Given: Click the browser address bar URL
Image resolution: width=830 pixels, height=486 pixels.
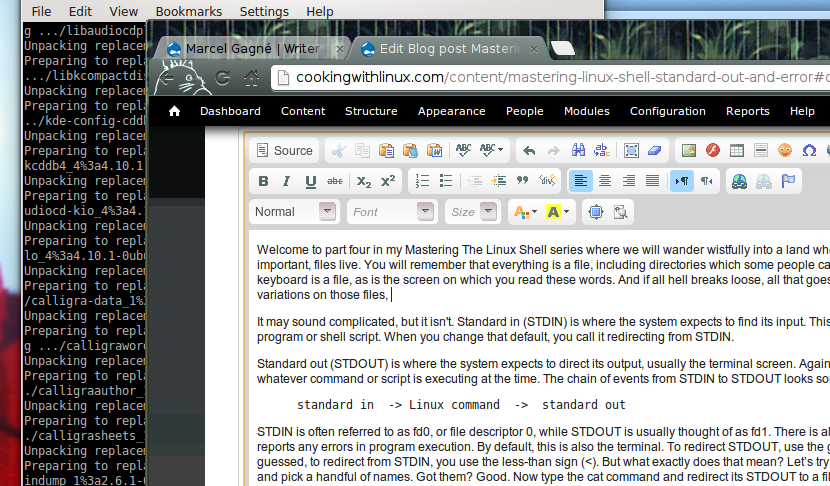Looking at the screenshot, I should click(x=551, y=78).
